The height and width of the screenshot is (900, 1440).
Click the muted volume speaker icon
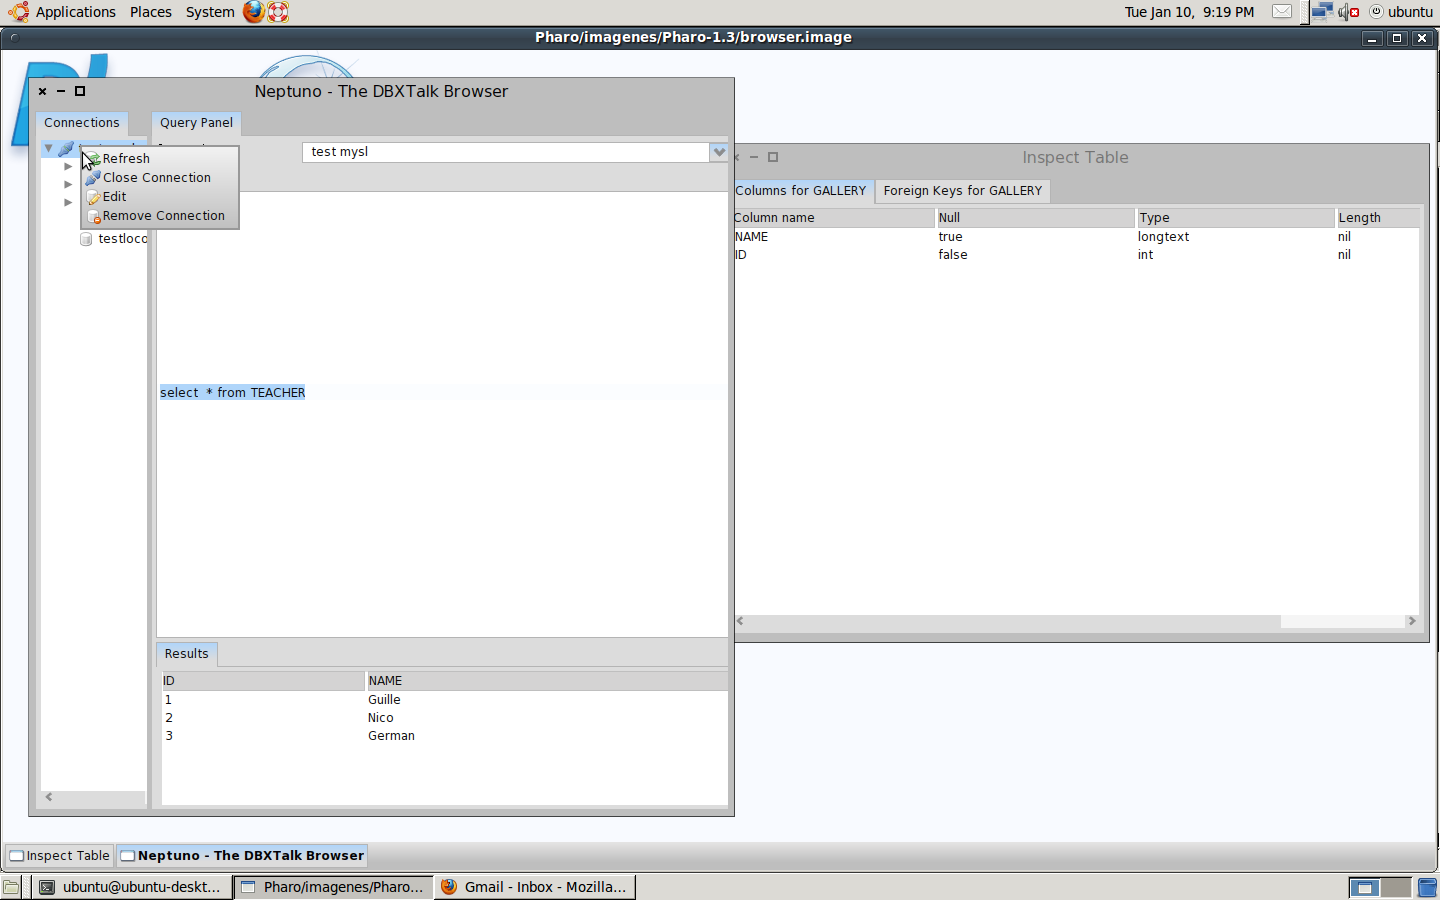(x=1349, y=12)
